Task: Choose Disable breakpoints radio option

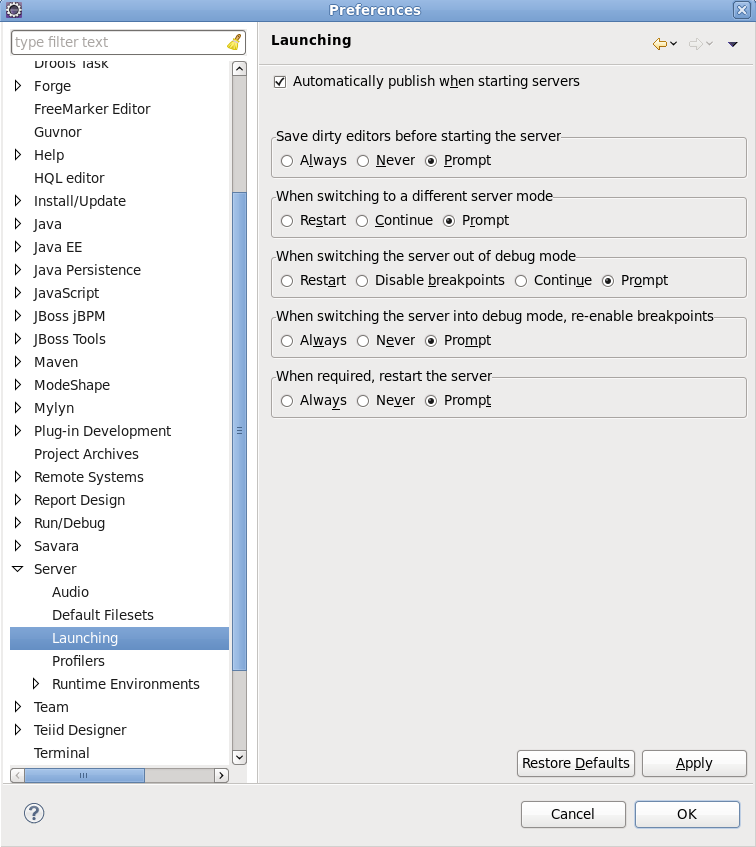Action: (362, 280)
